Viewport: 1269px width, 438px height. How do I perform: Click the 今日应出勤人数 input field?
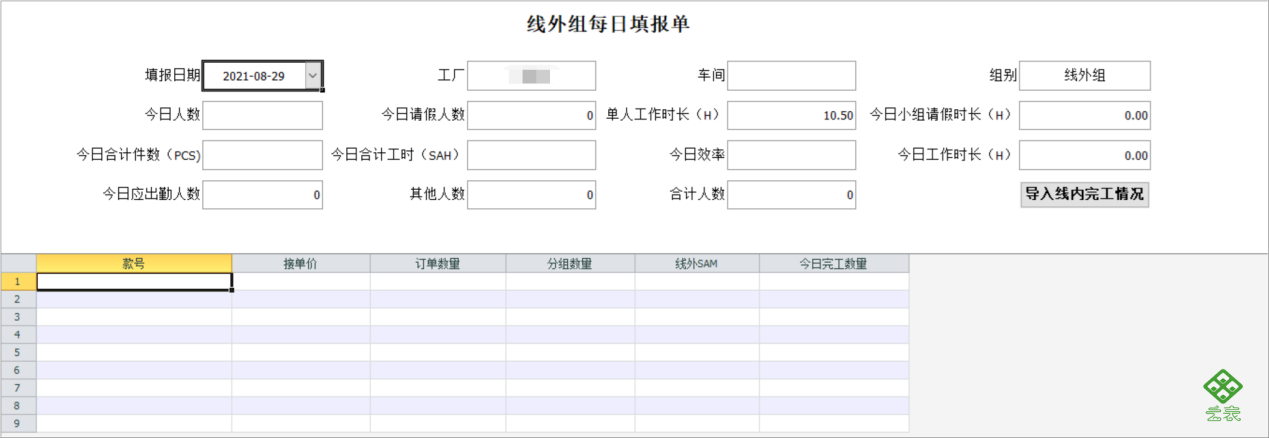(x=263, y=195)
